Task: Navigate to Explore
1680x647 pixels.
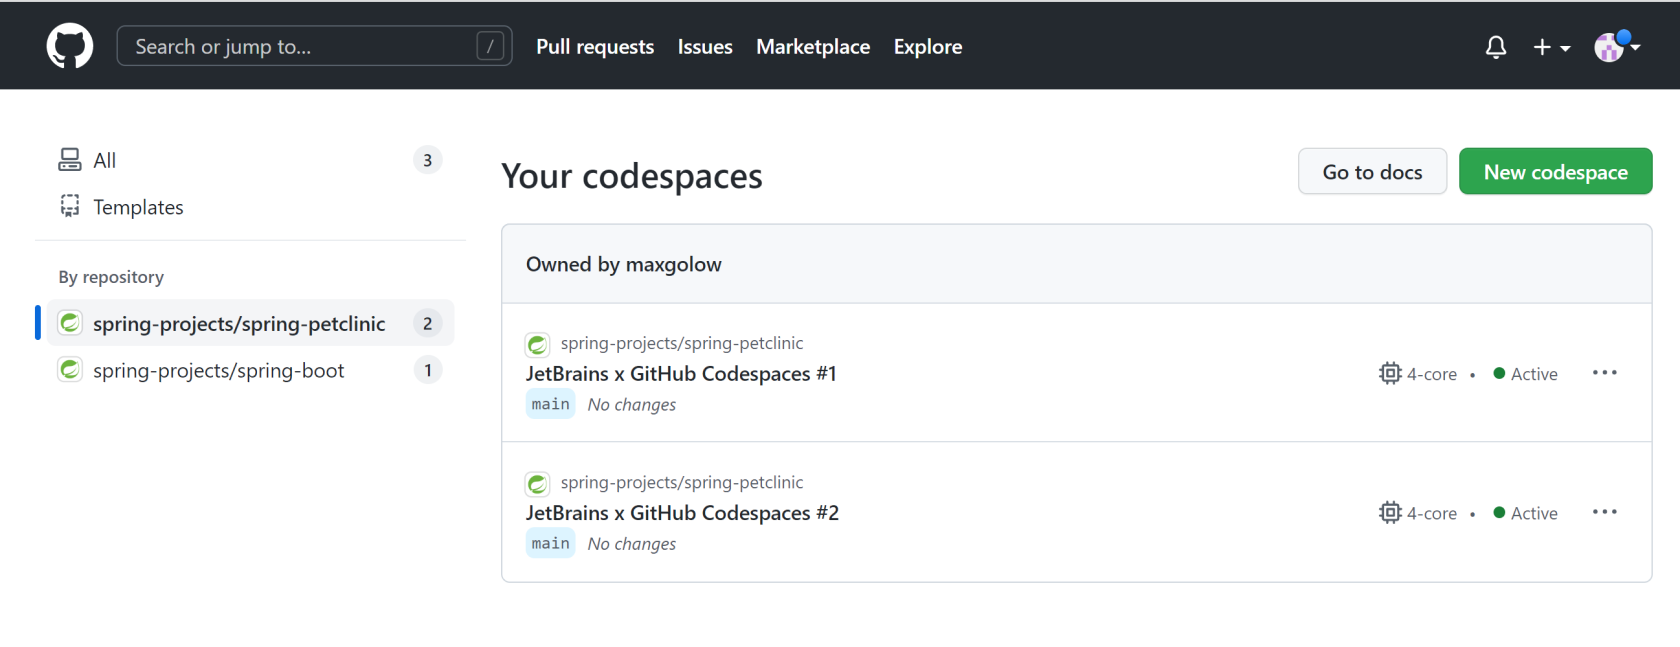Action: point(927,47)
